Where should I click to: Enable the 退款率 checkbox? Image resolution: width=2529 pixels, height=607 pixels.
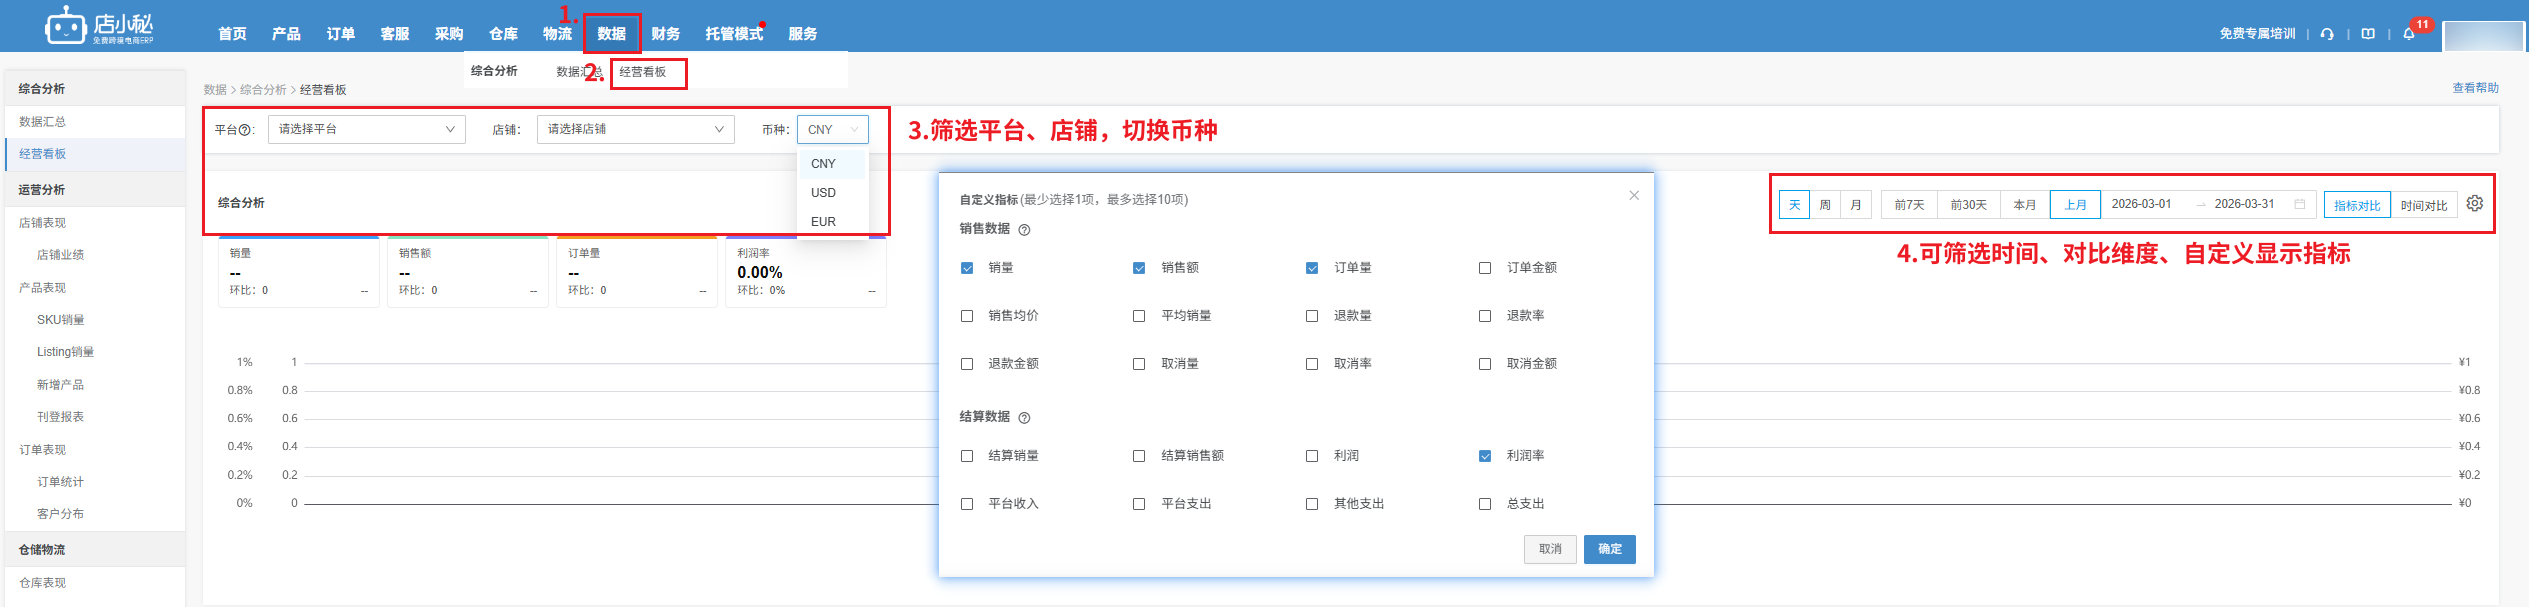click(x=1485, y=316)
